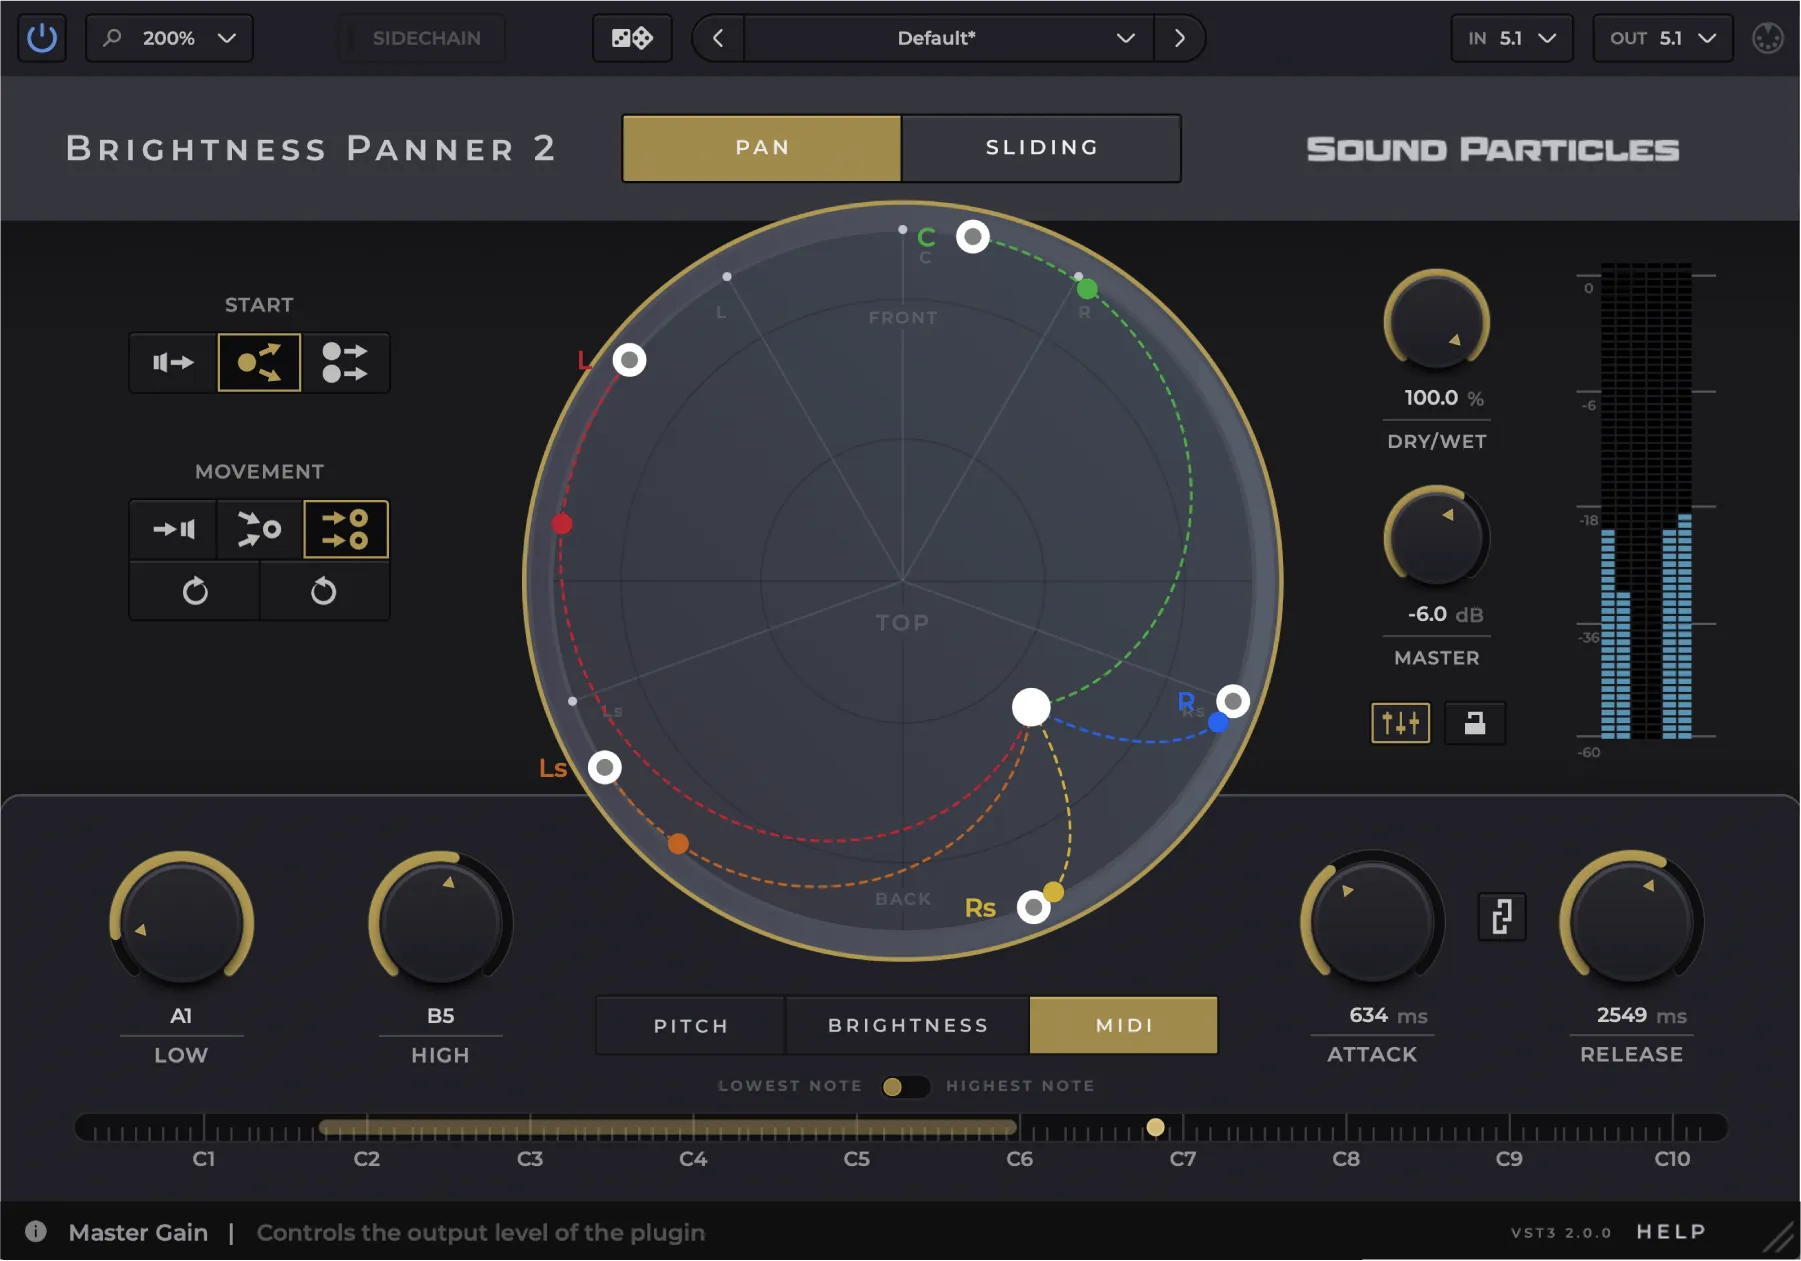
Task: Click the Low note knob
Action: (181, 922)
